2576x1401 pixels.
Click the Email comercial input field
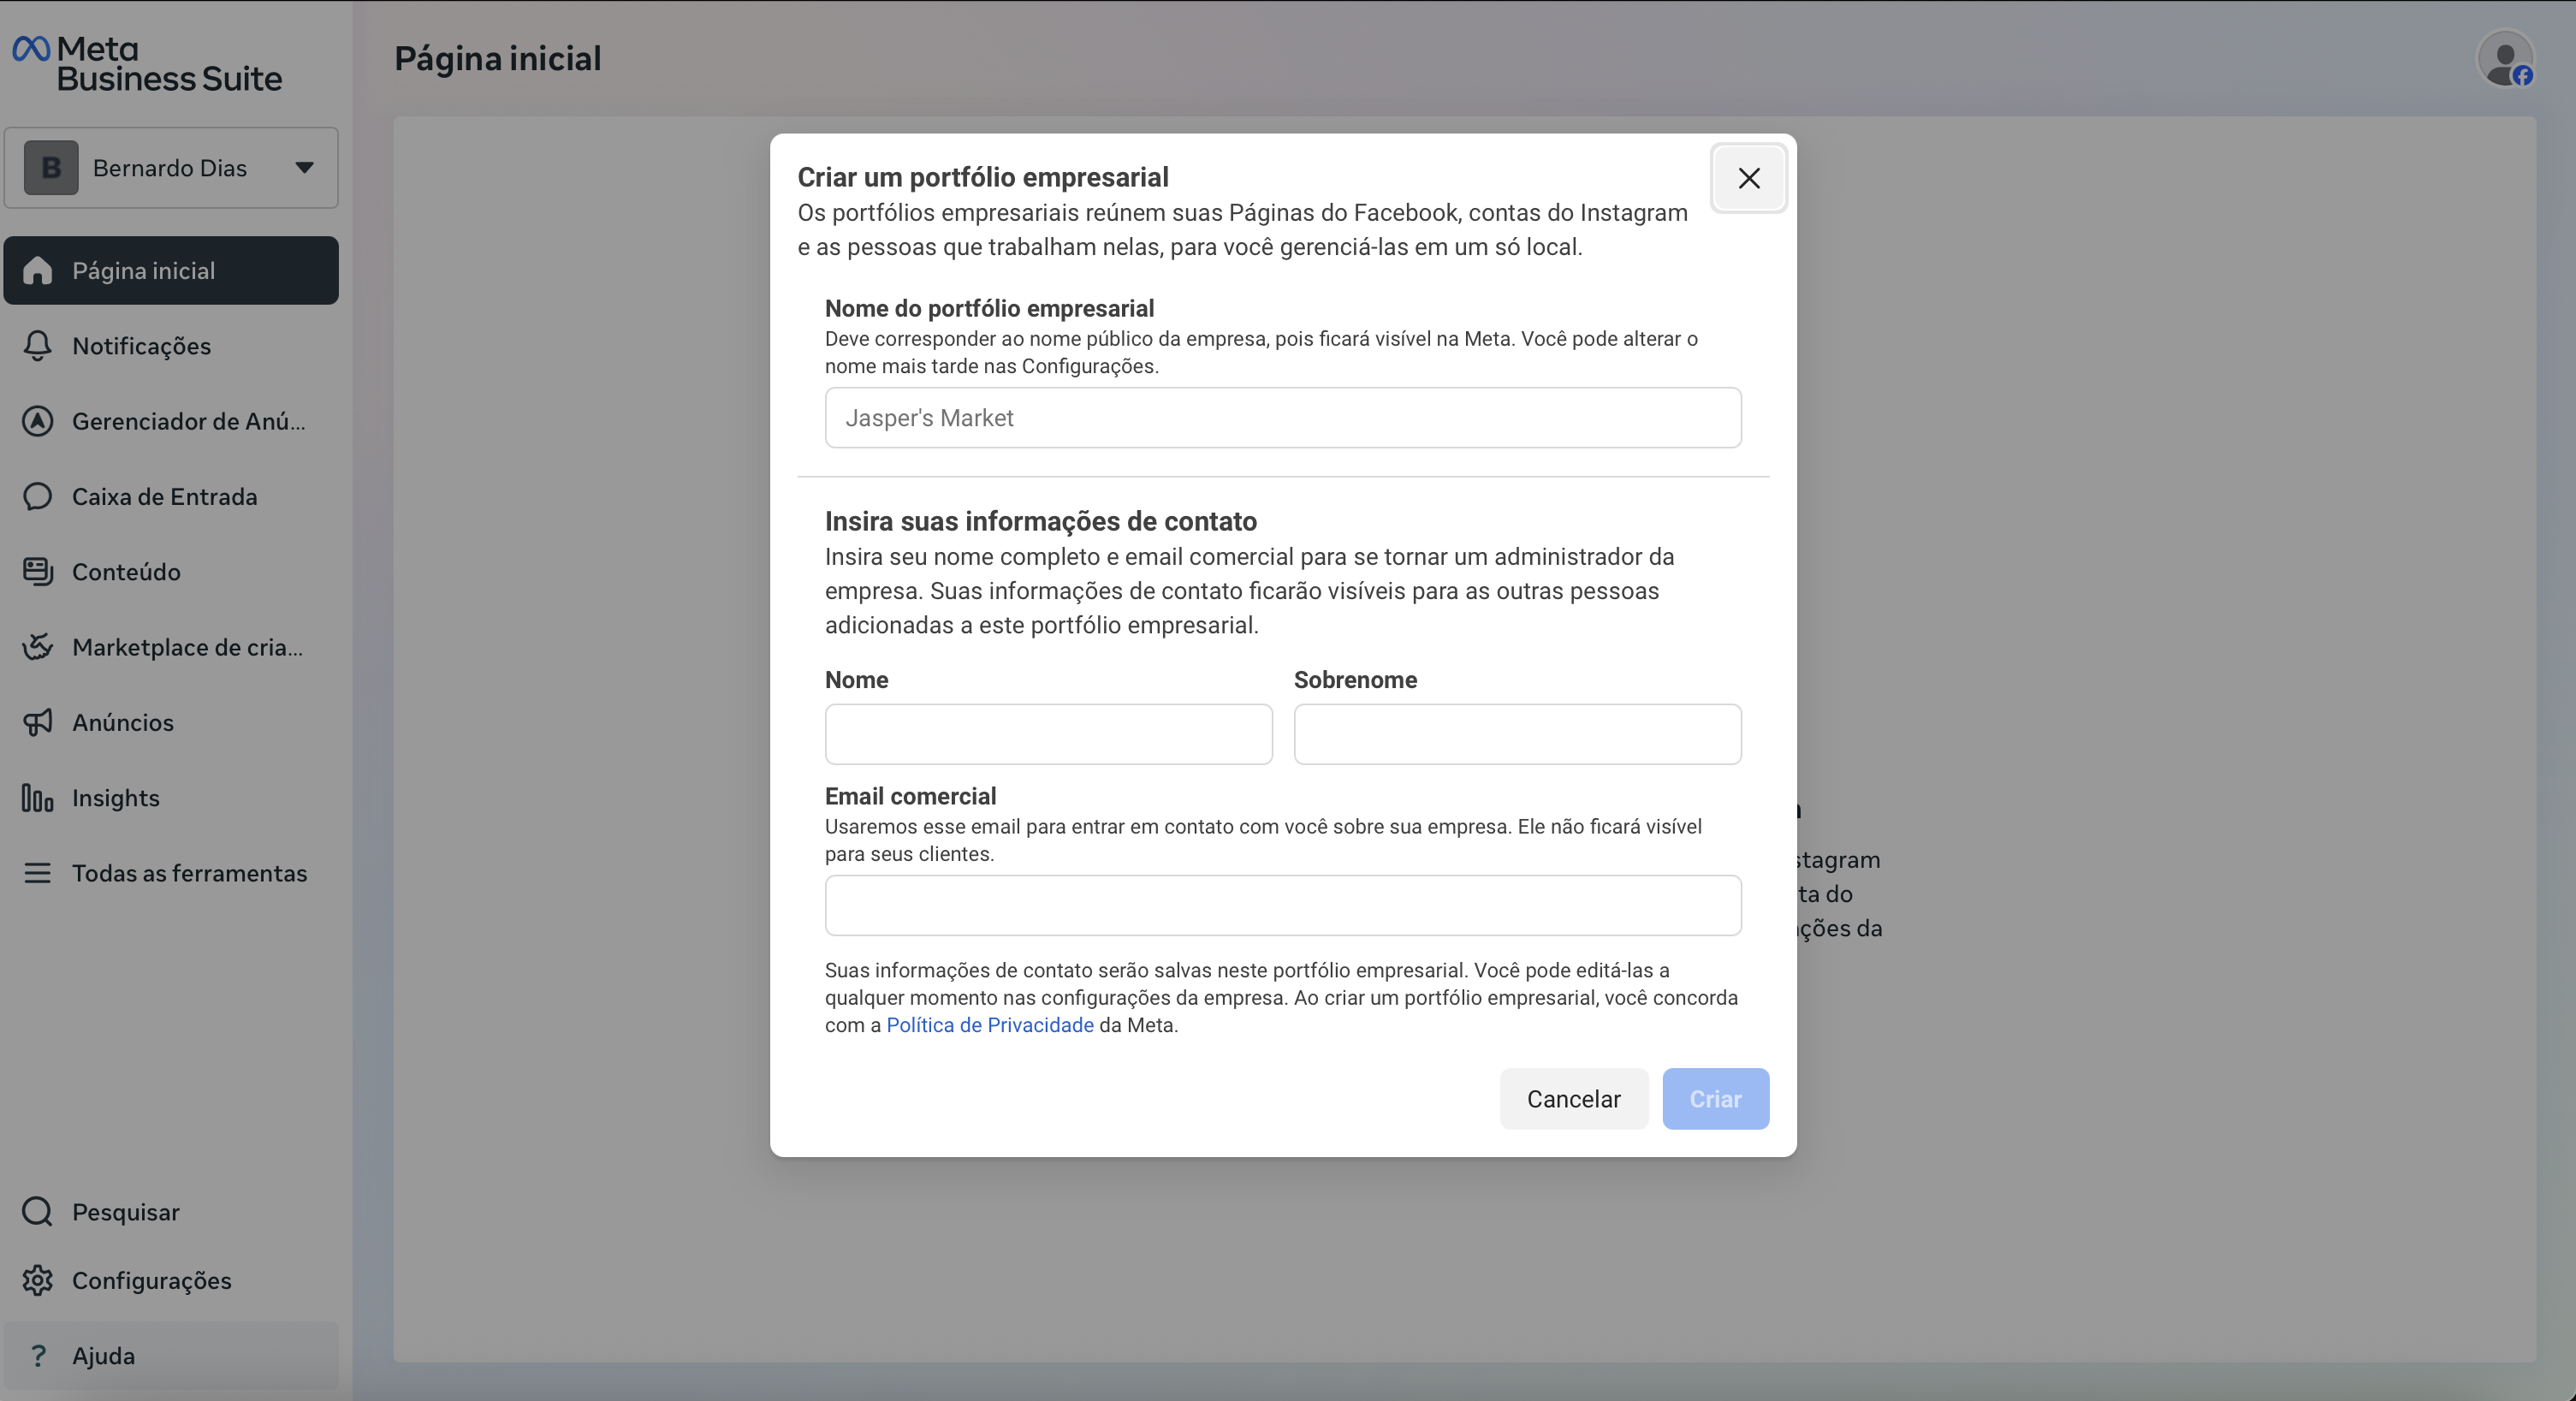pos(1282,906)
